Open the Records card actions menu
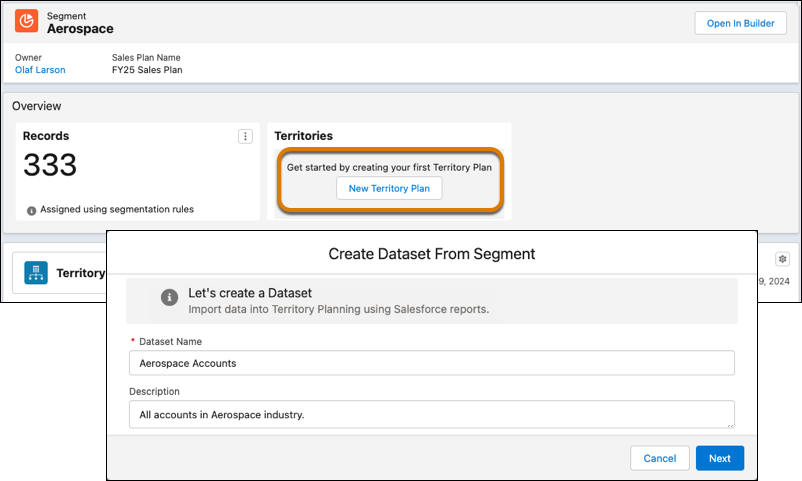The width and height of the screenshot is (802, 481). click(x=245, y=137)
